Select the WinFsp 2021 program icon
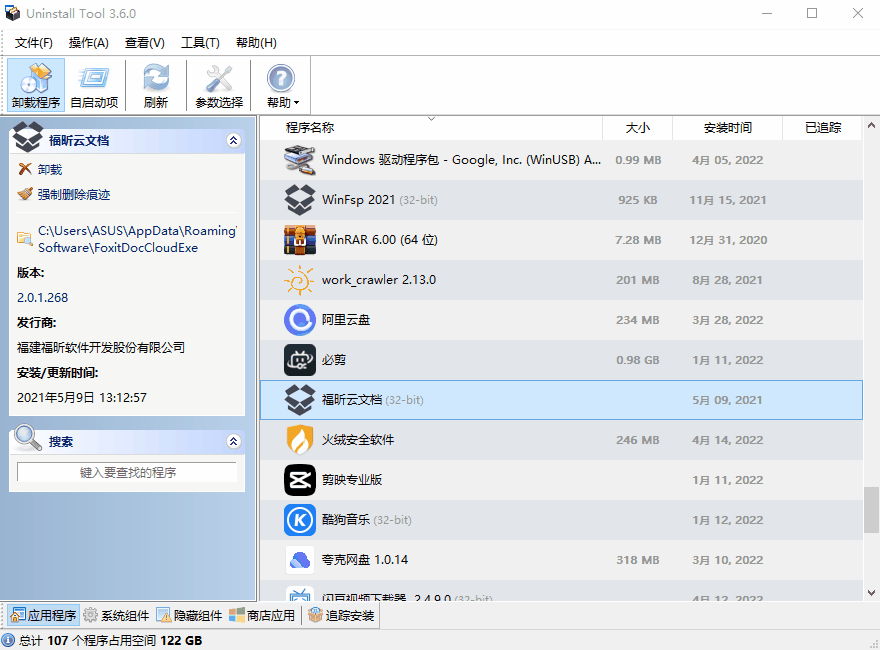880x650 pixels. tap(299, 200)
